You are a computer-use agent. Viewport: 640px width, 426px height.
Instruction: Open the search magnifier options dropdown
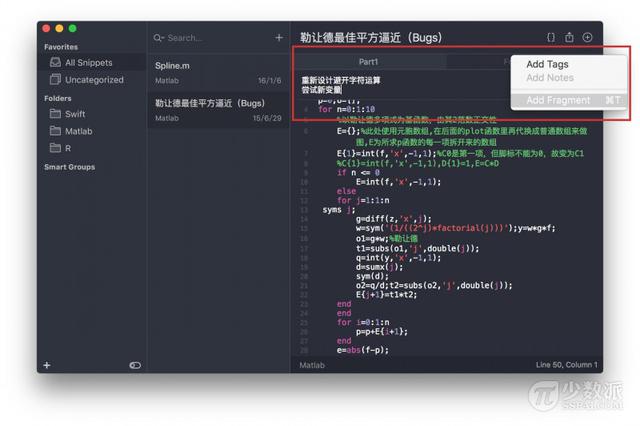pyautogui.click(x=159, y=38)
